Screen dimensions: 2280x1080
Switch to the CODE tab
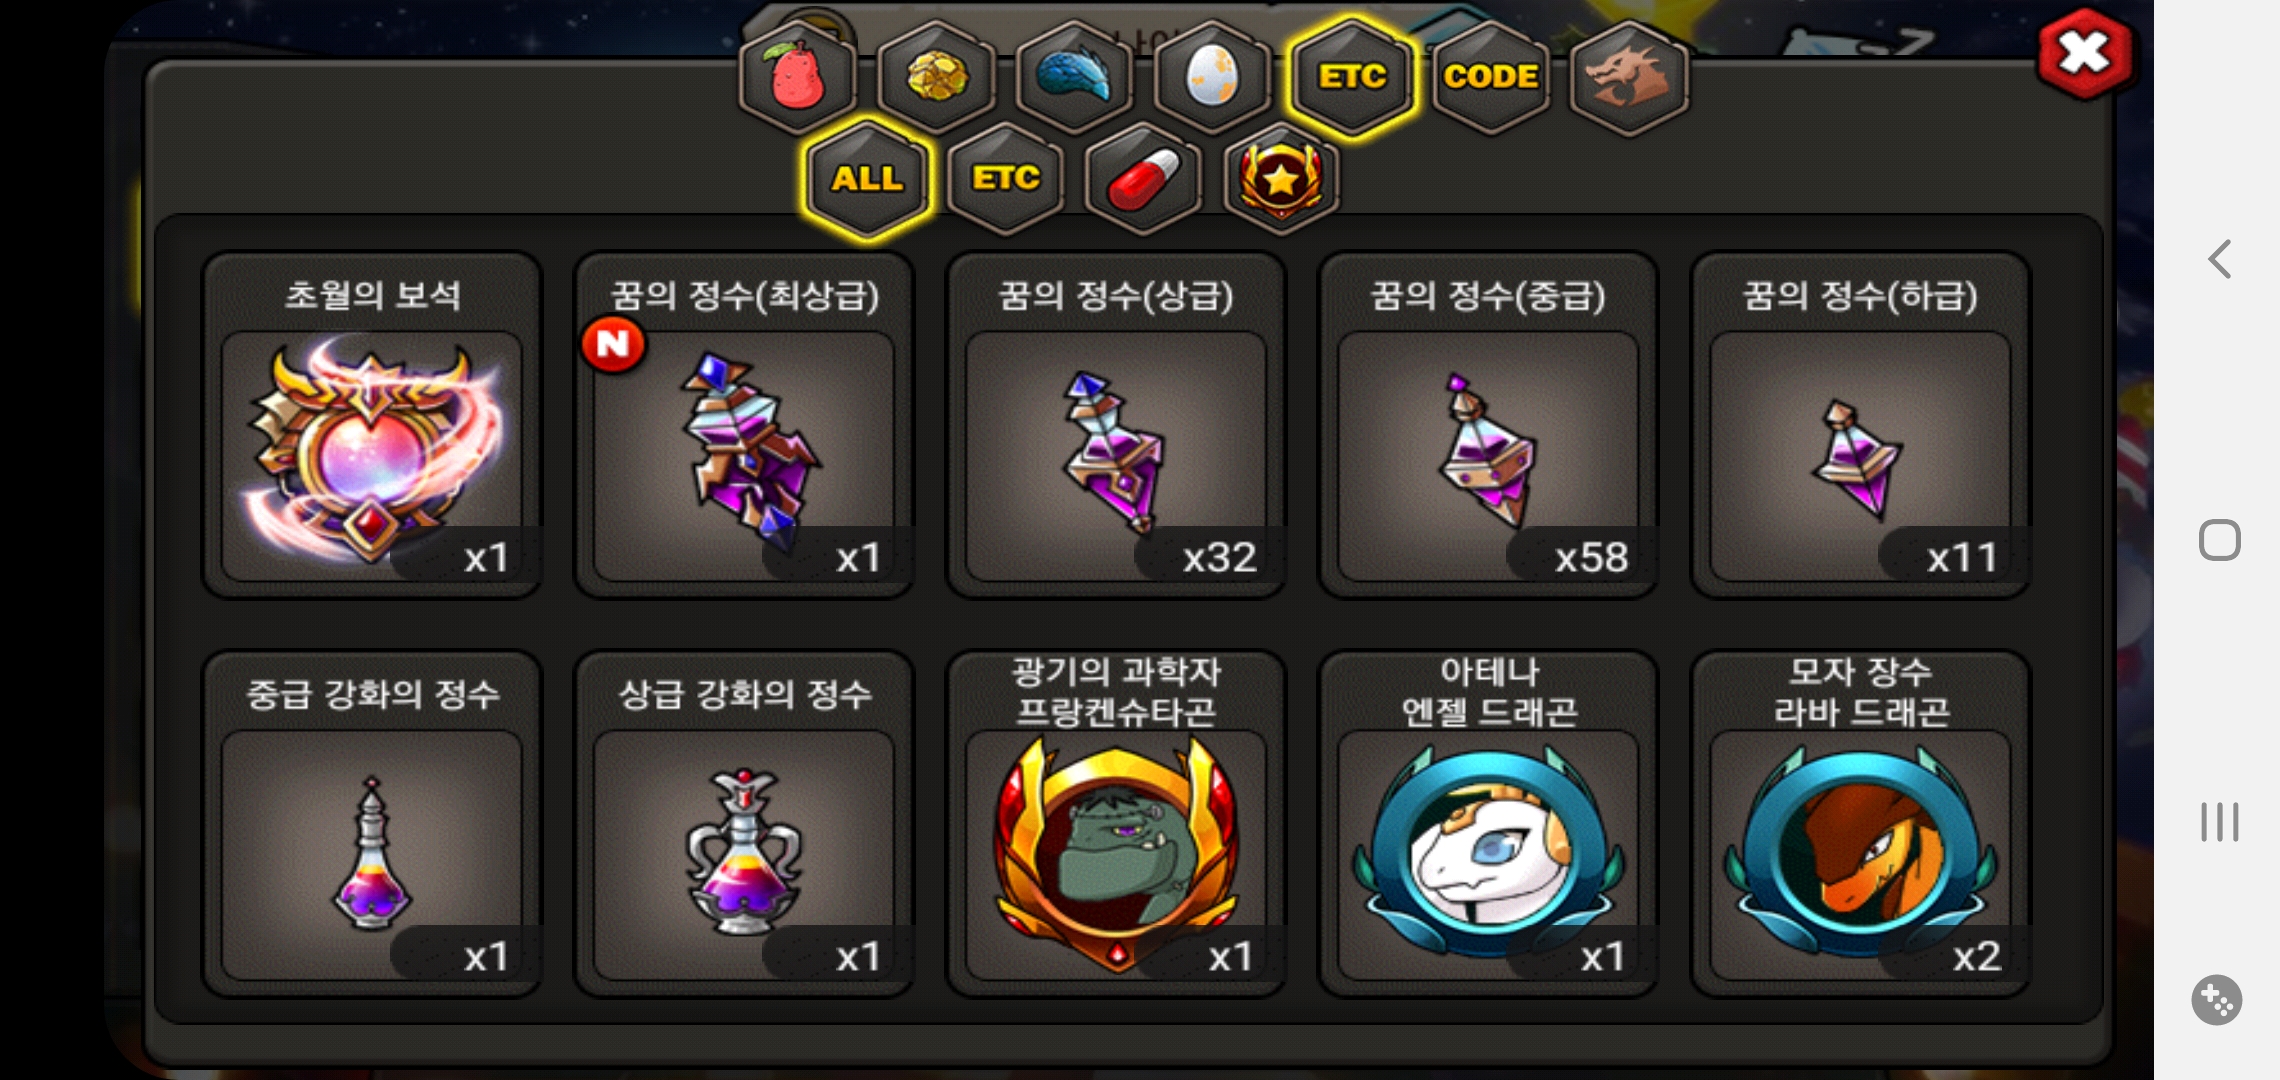coord(1490,78)
